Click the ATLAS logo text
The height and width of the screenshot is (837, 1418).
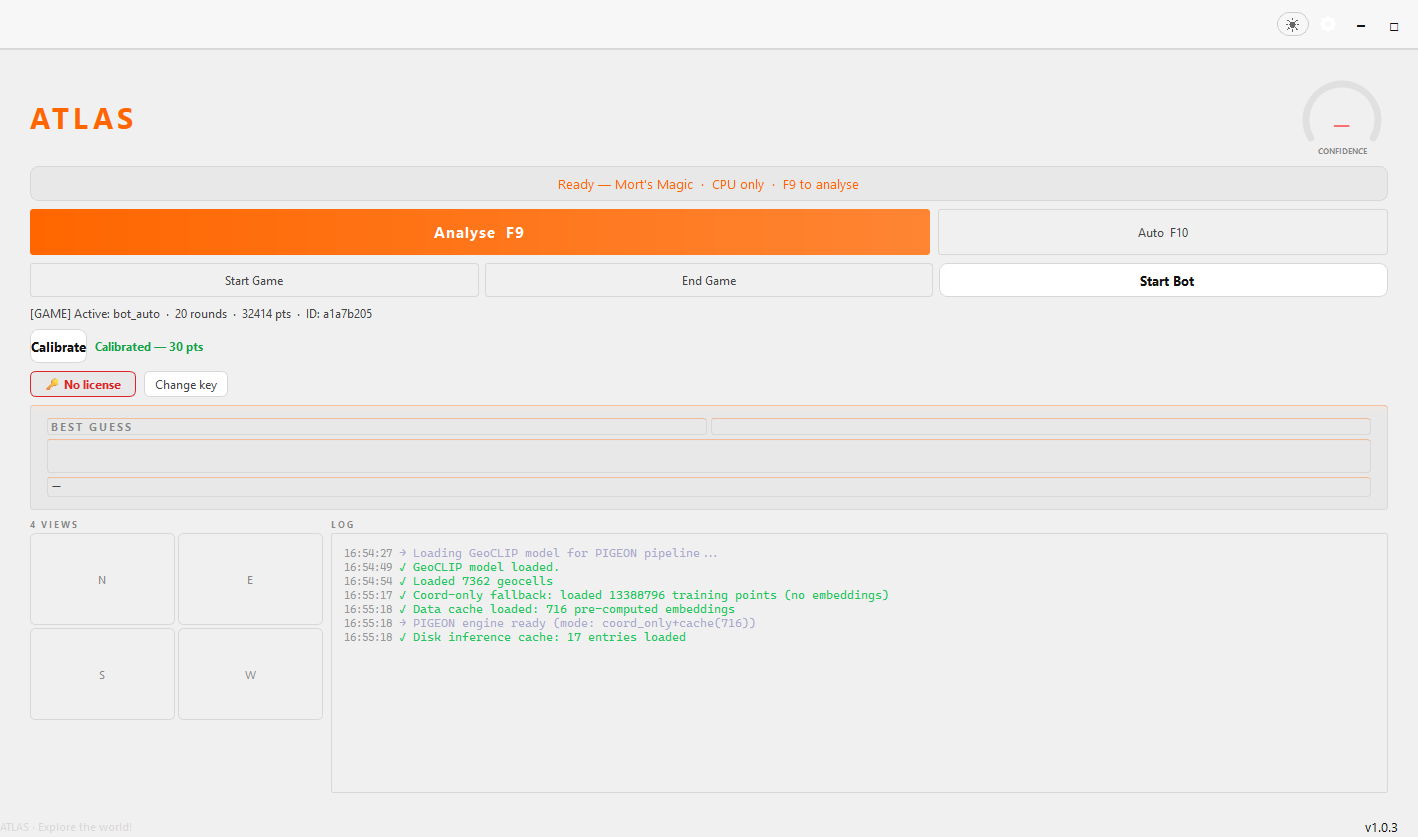tap(82, 118)
